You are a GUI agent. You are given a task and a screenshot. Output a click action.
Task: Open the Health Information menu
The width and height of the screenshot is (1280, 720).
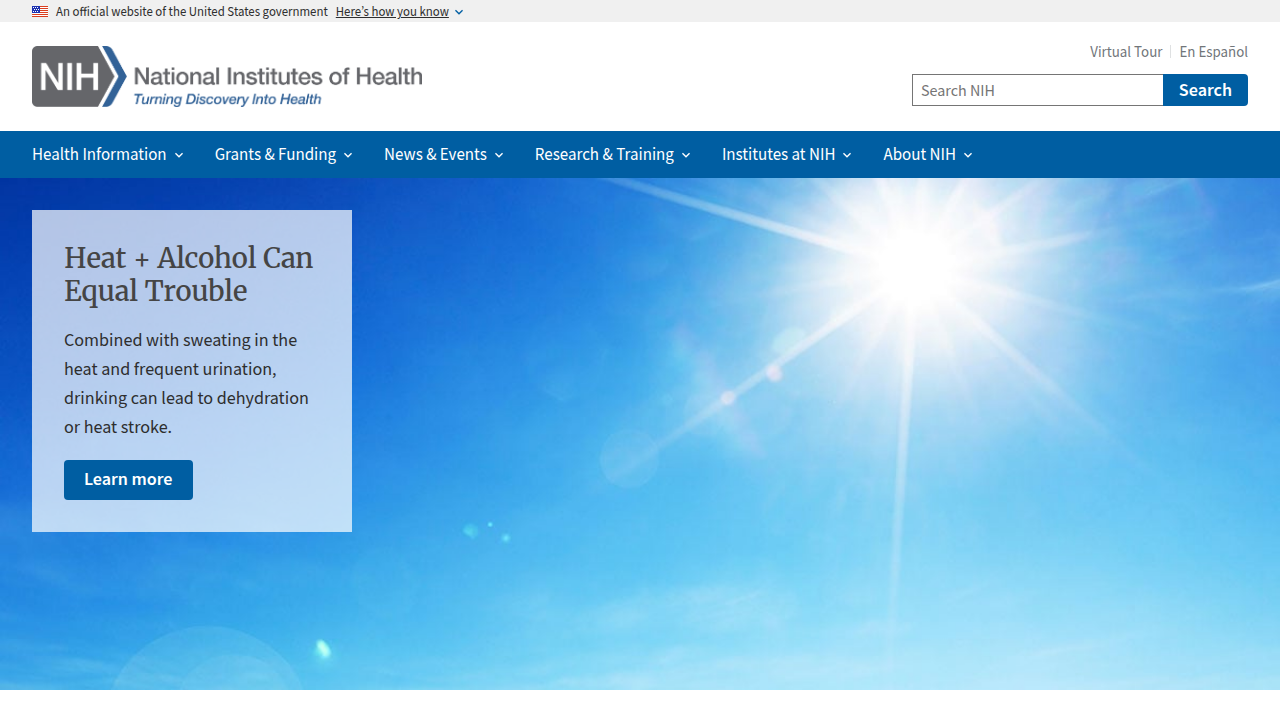(x=107, y=154)
